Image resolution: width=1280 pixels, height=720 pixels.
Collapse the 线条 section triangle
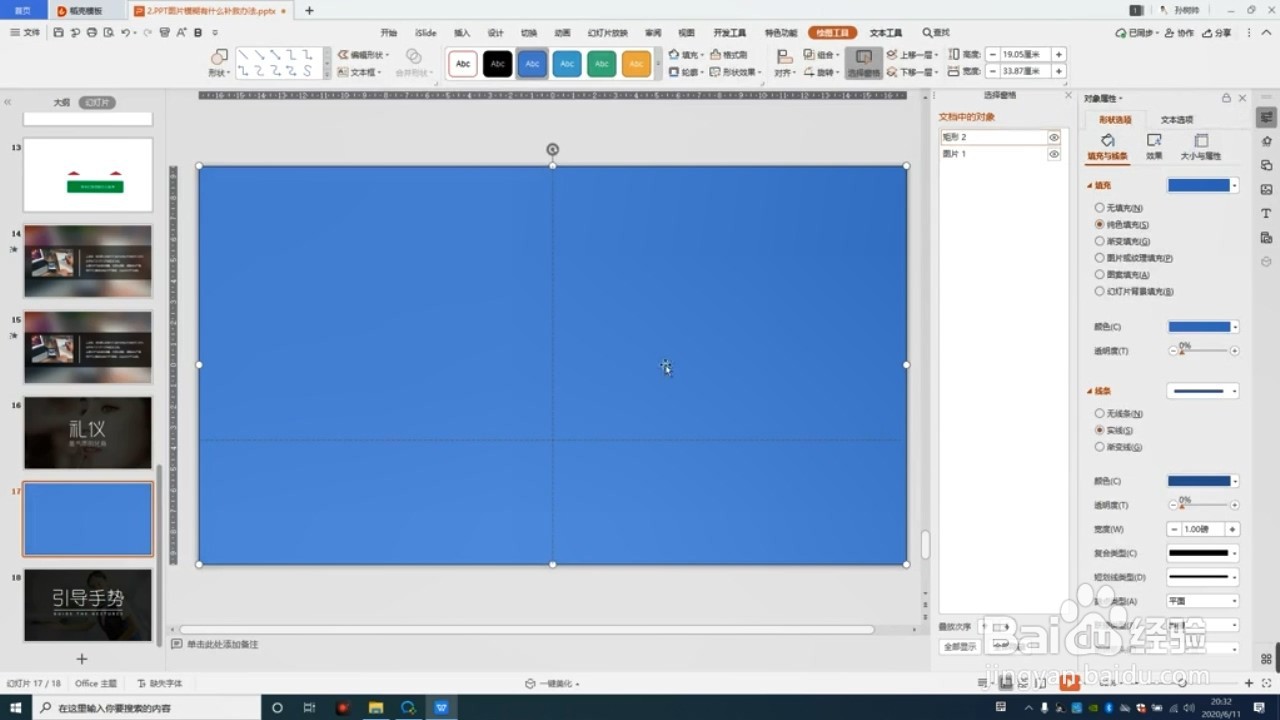pos(1090,391)
